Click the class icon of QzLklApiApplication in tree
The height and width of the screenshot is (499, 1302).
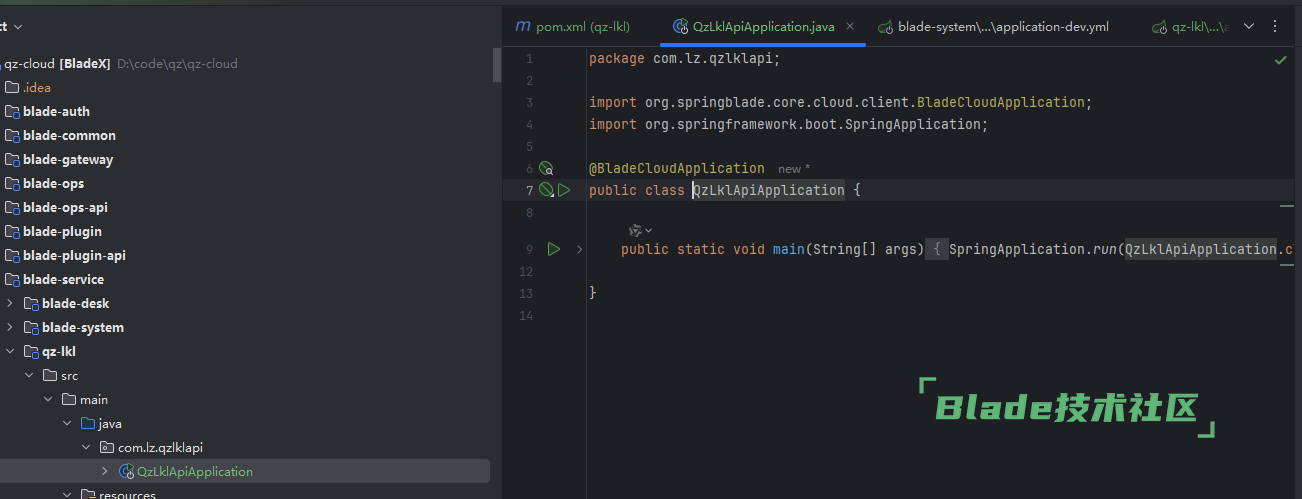click(x=126, y=471)
